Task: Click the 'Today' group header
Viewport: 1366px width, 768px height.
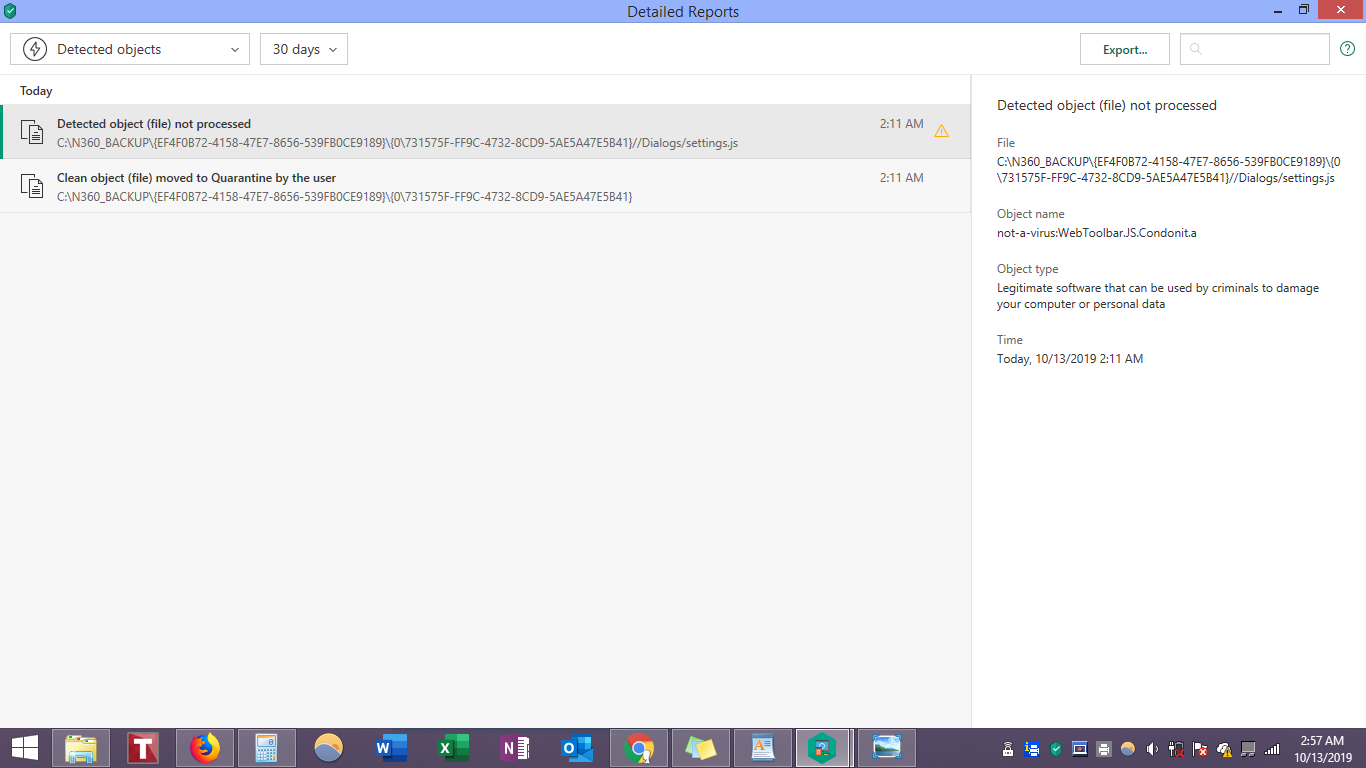Action: pyautogui.click(x=36, y=91)
